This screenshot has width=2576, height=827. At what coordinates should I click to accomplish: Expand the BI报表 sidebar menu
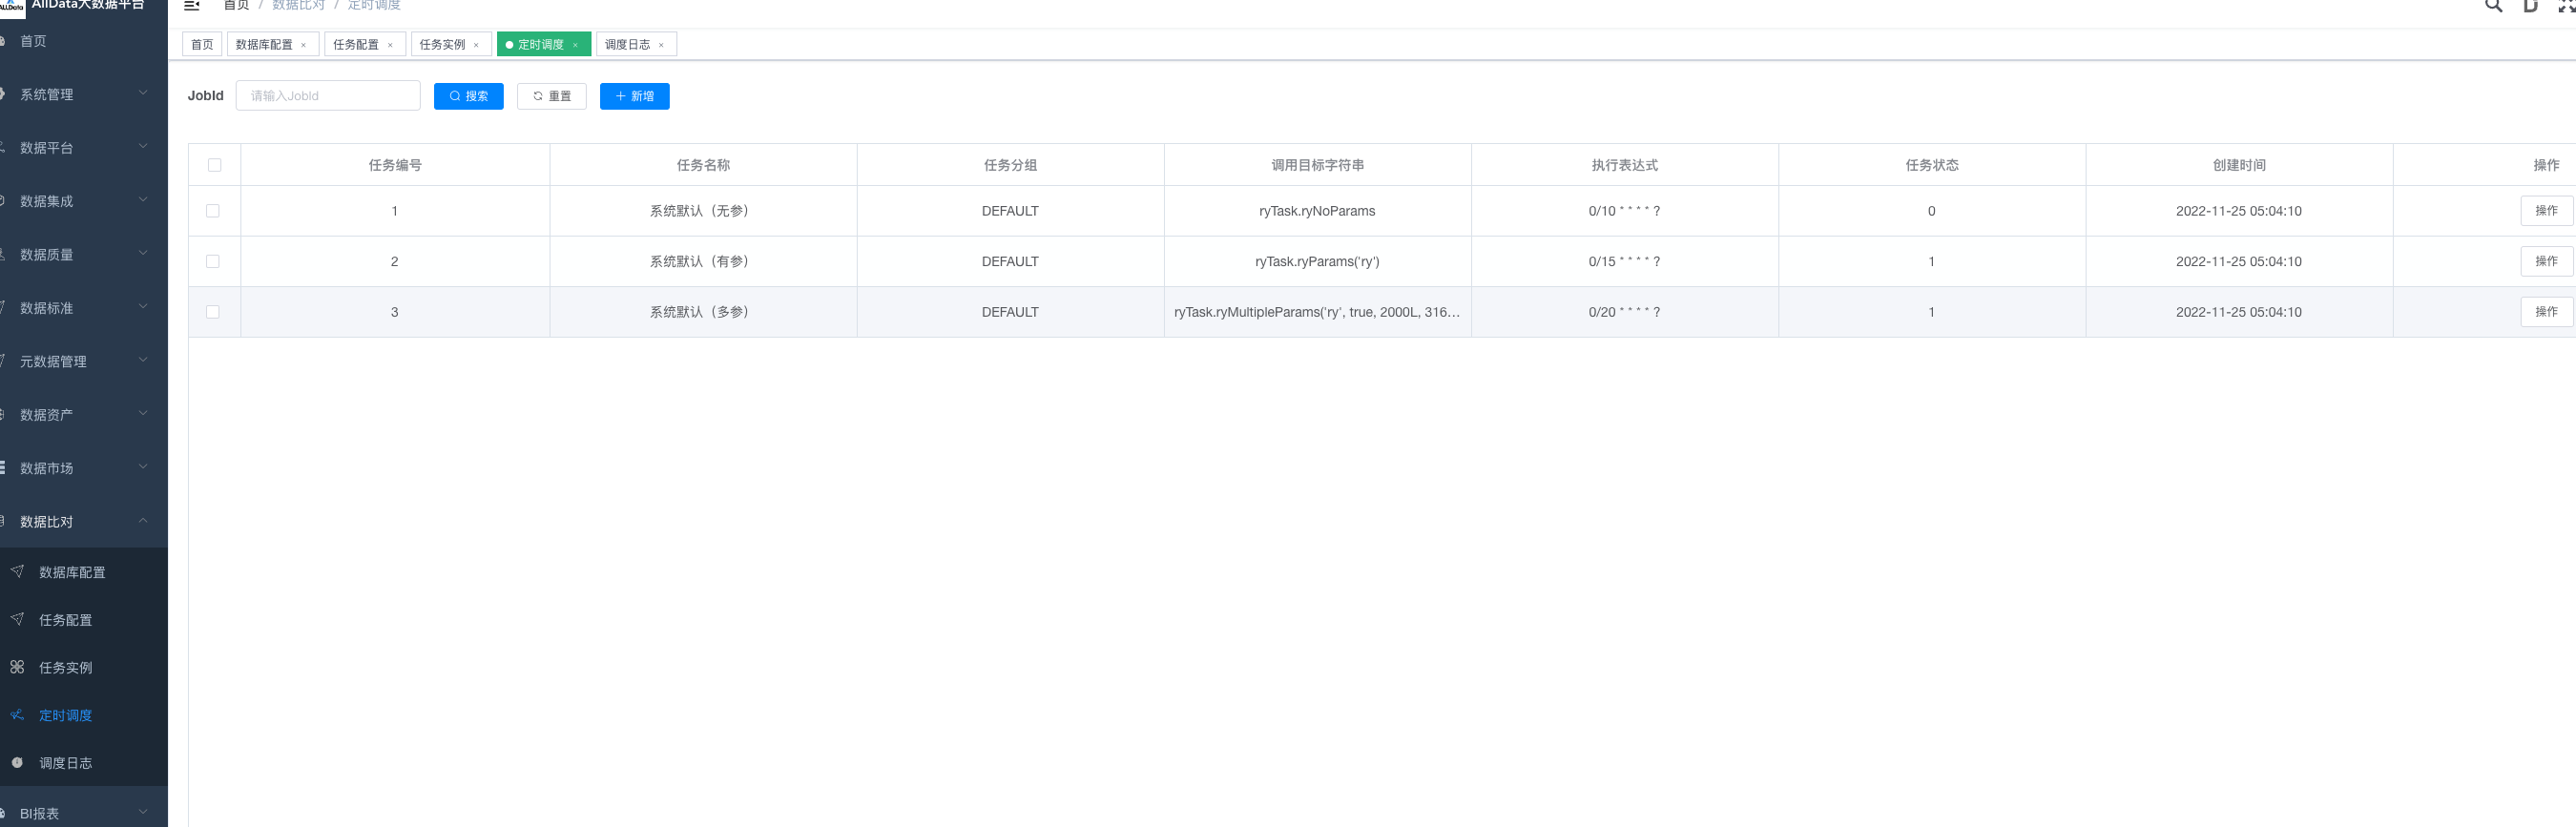point(84,813)
